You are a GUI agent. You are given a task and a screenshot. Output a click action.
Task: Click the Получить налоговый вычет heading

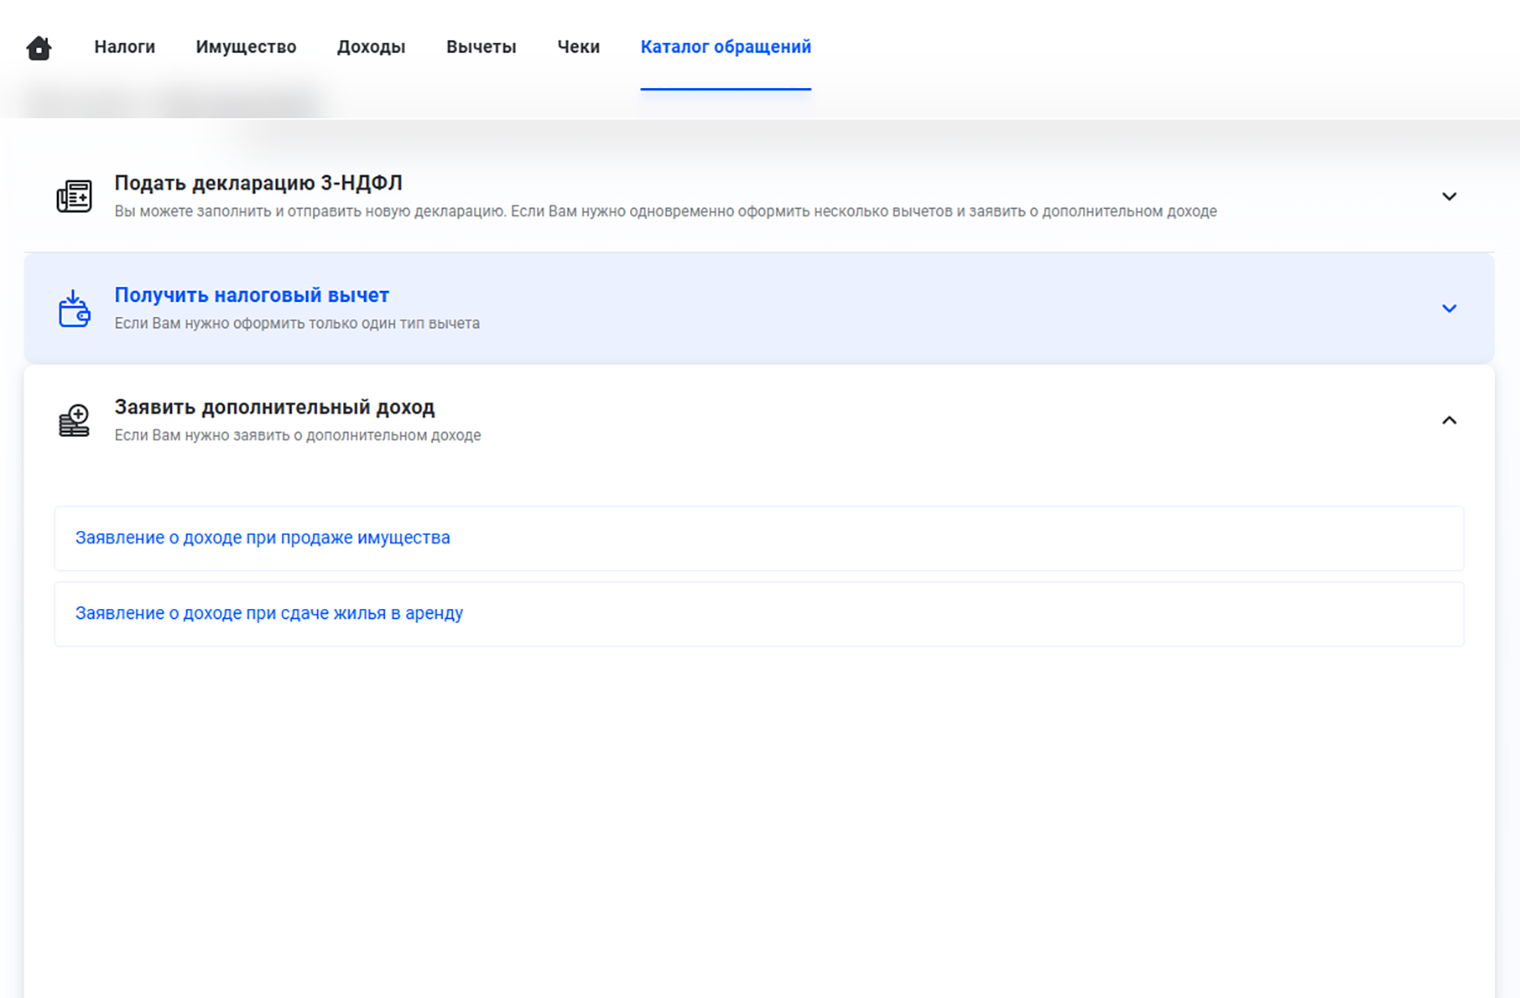252,295
